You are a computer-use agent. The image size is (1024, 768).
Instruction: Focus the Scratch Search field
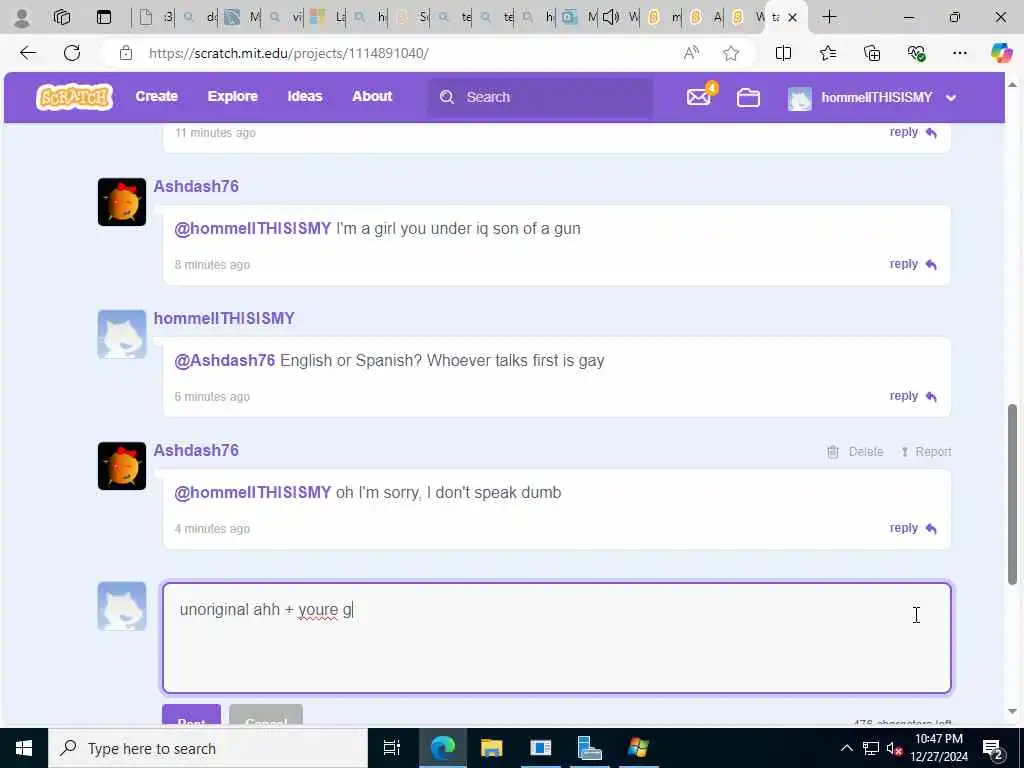540,97
